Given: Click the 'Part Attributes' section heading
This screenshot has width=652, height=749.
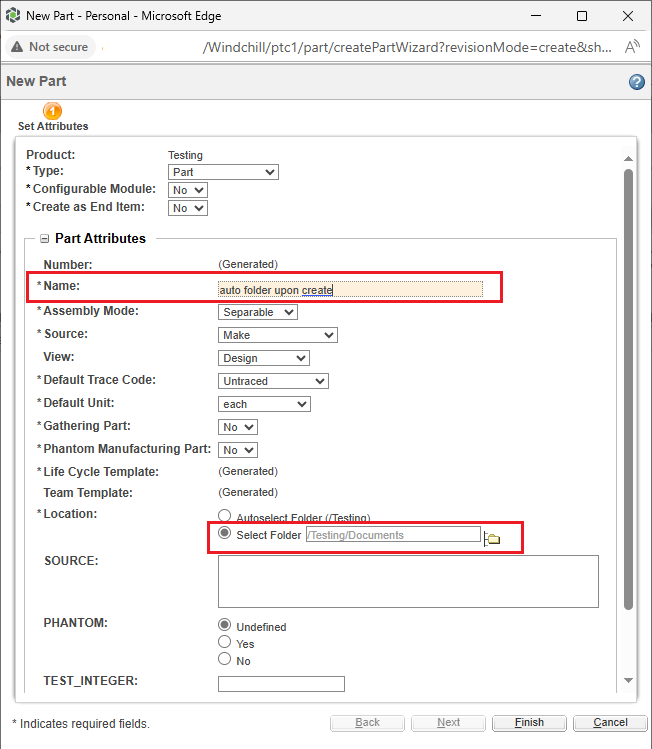Looking at the screenshot, I should point(100,238).
